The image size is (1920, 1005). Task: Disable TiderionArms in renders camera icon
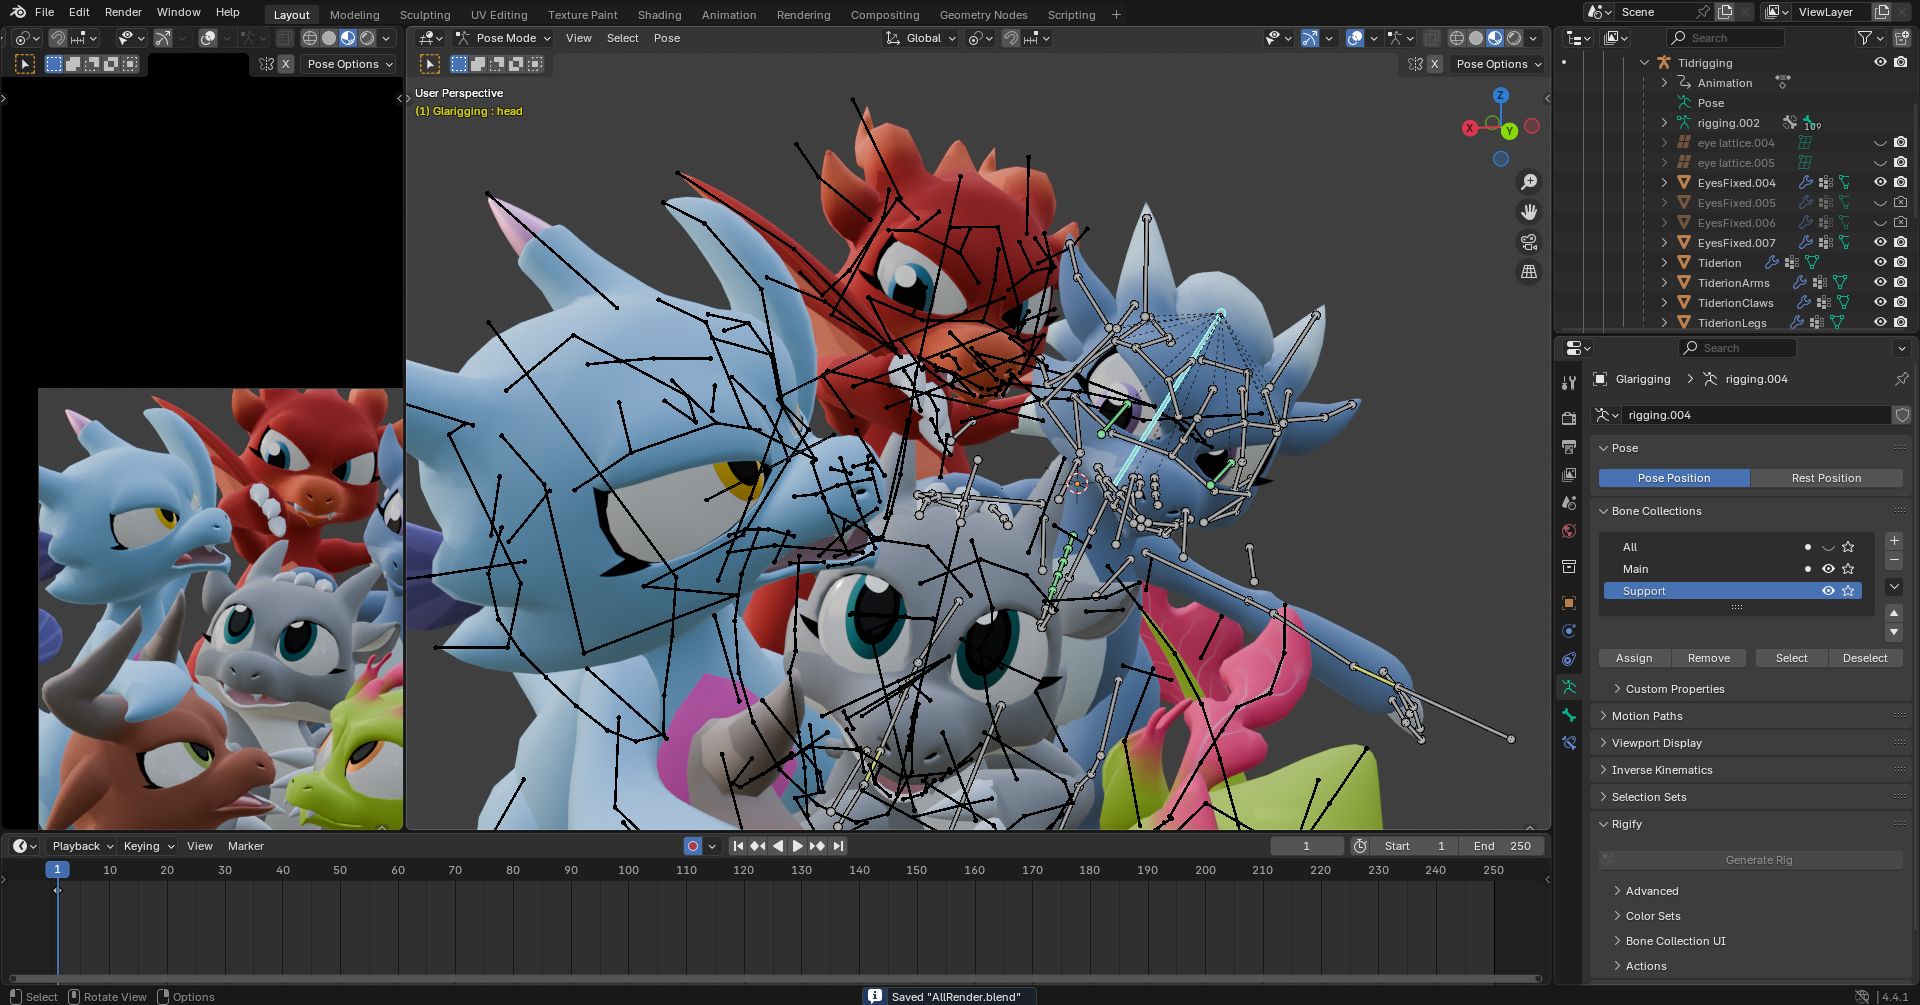(x=1900, y=282)
